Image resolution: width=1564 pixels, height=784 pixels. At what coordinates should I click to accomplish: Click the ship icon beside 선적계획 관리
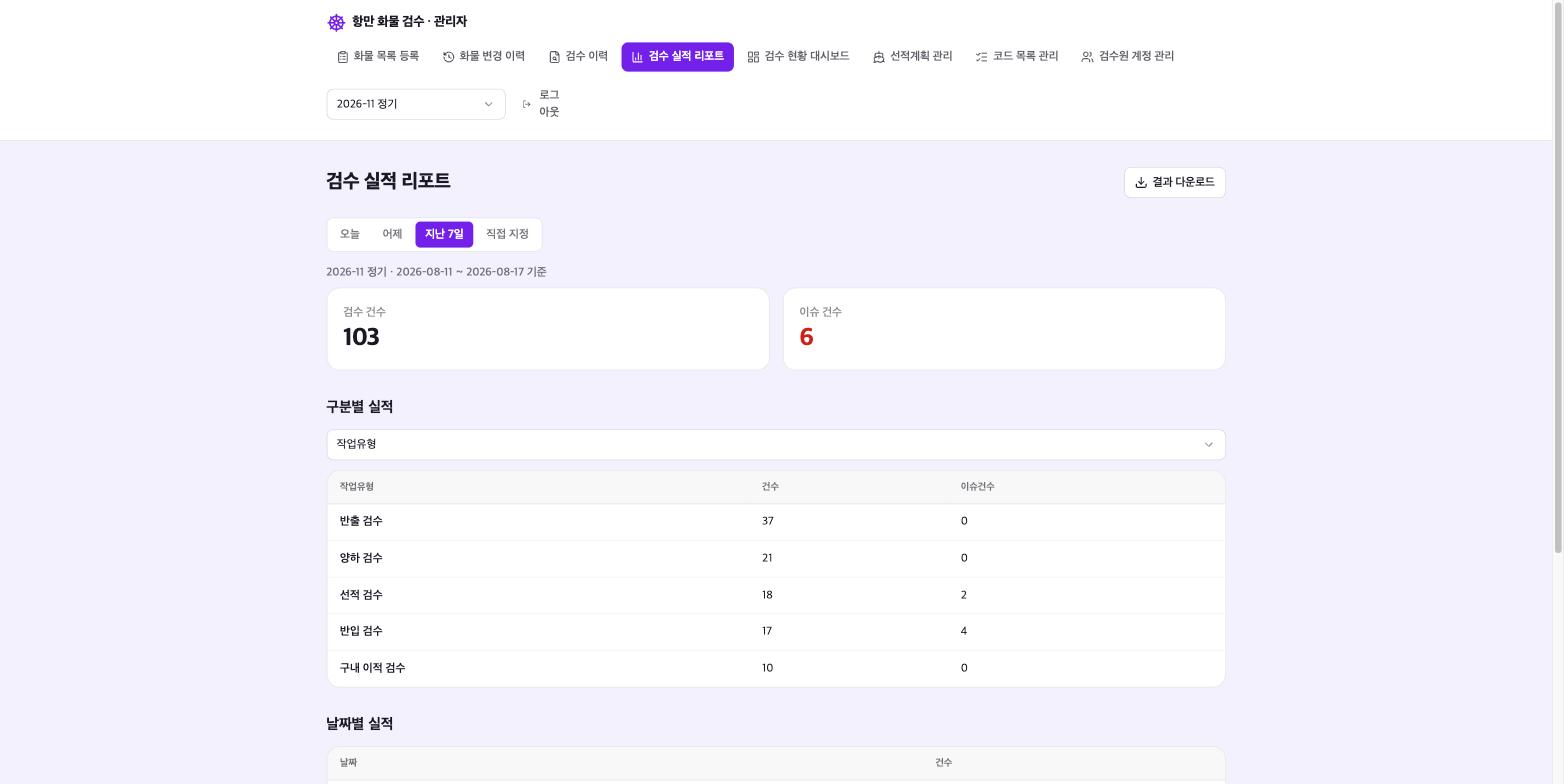tap(879, 57)
